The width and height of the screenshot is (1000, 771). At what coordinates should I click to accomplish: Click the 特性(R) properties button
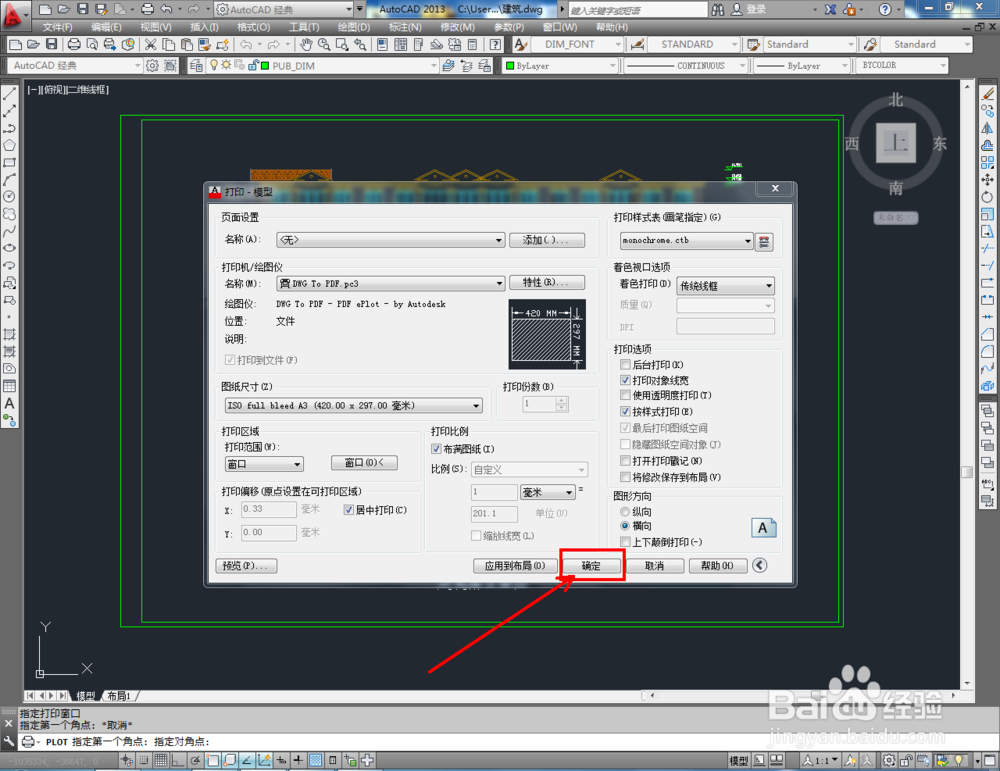coord(547,283)
